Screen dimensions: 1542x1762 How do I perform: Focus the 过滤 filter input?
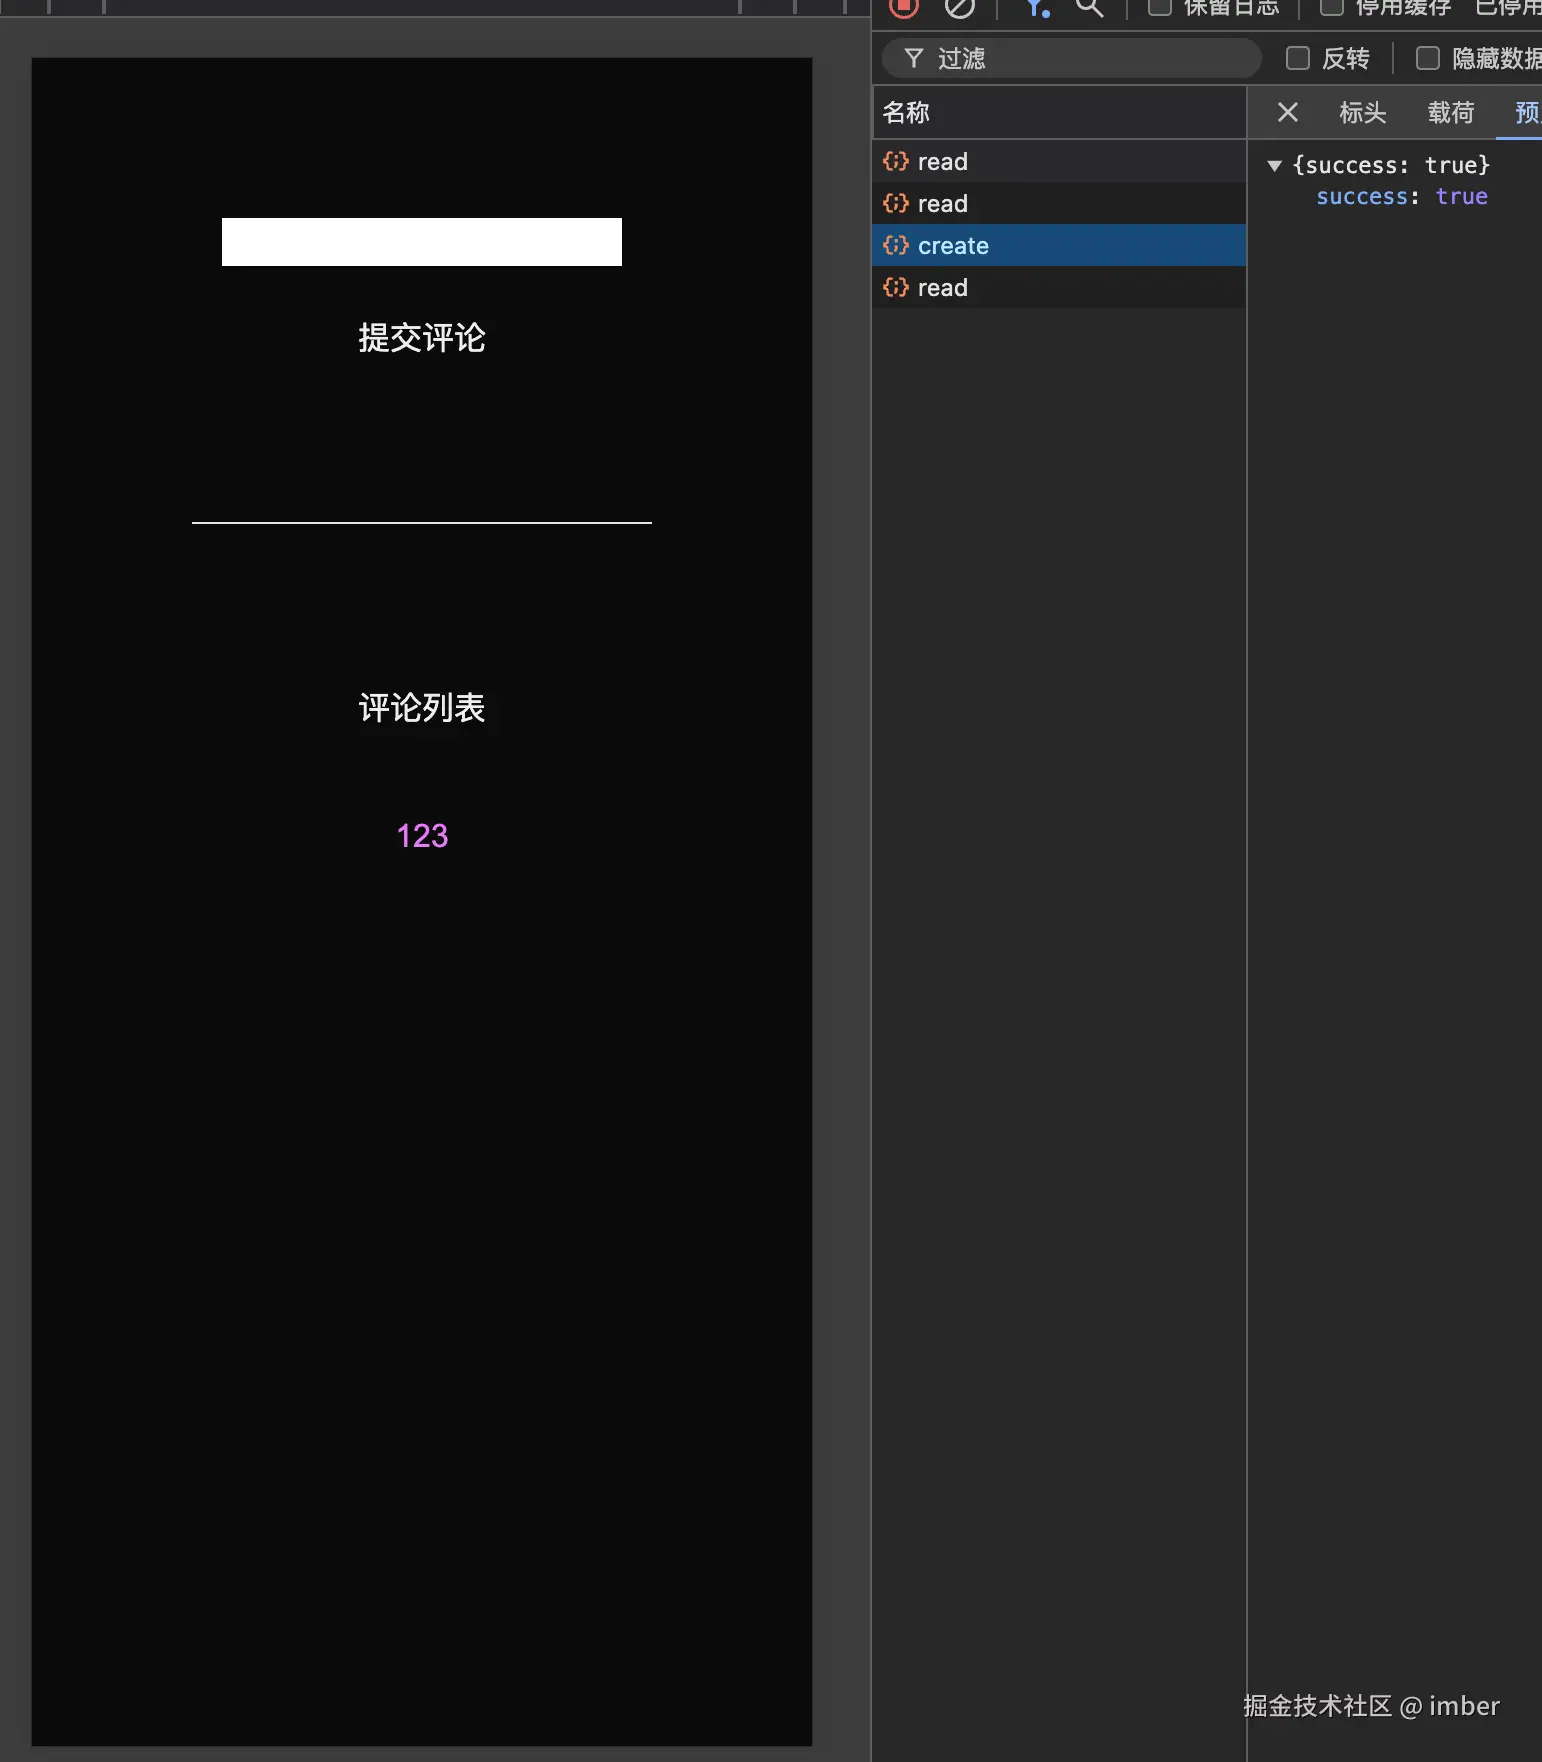tap(1071, 58)
